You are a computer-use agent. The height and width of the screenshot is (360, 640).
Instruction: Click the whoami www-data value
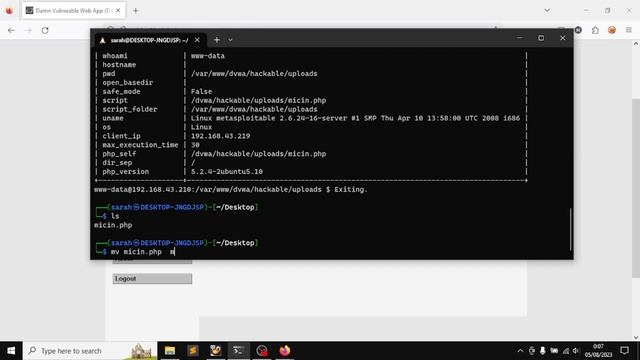coord(208,56)
